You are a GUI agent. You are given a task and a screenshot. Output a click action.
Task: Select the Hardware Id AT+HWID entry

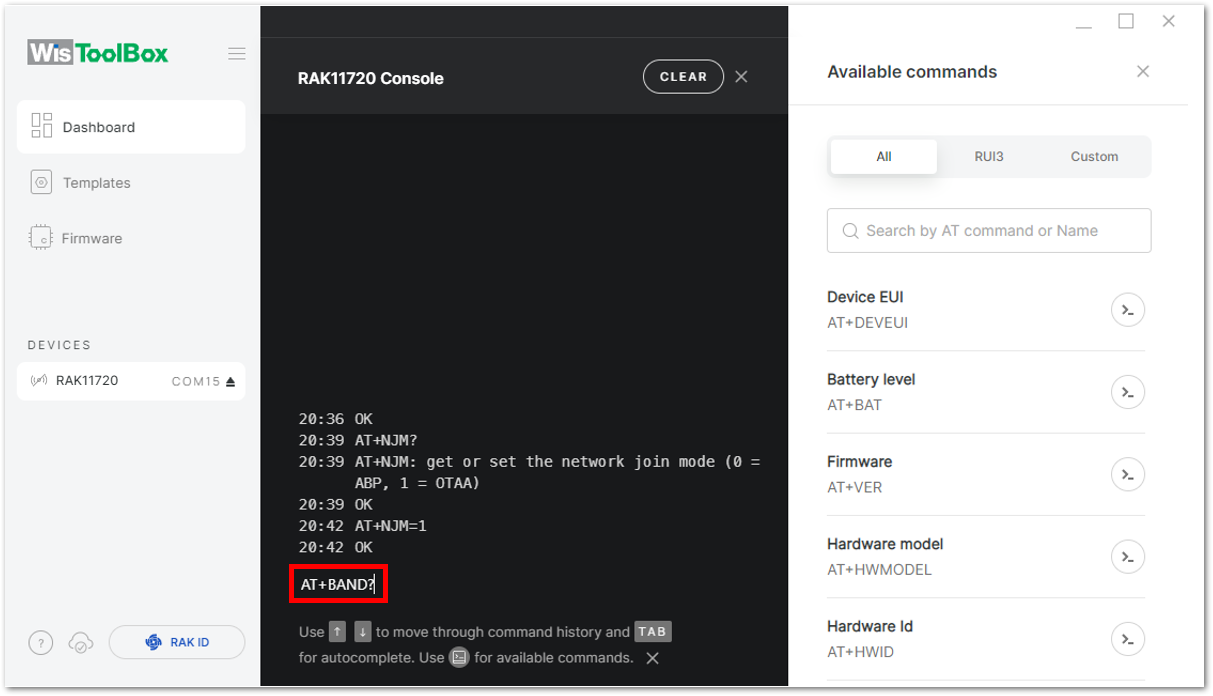coord(986,639)
